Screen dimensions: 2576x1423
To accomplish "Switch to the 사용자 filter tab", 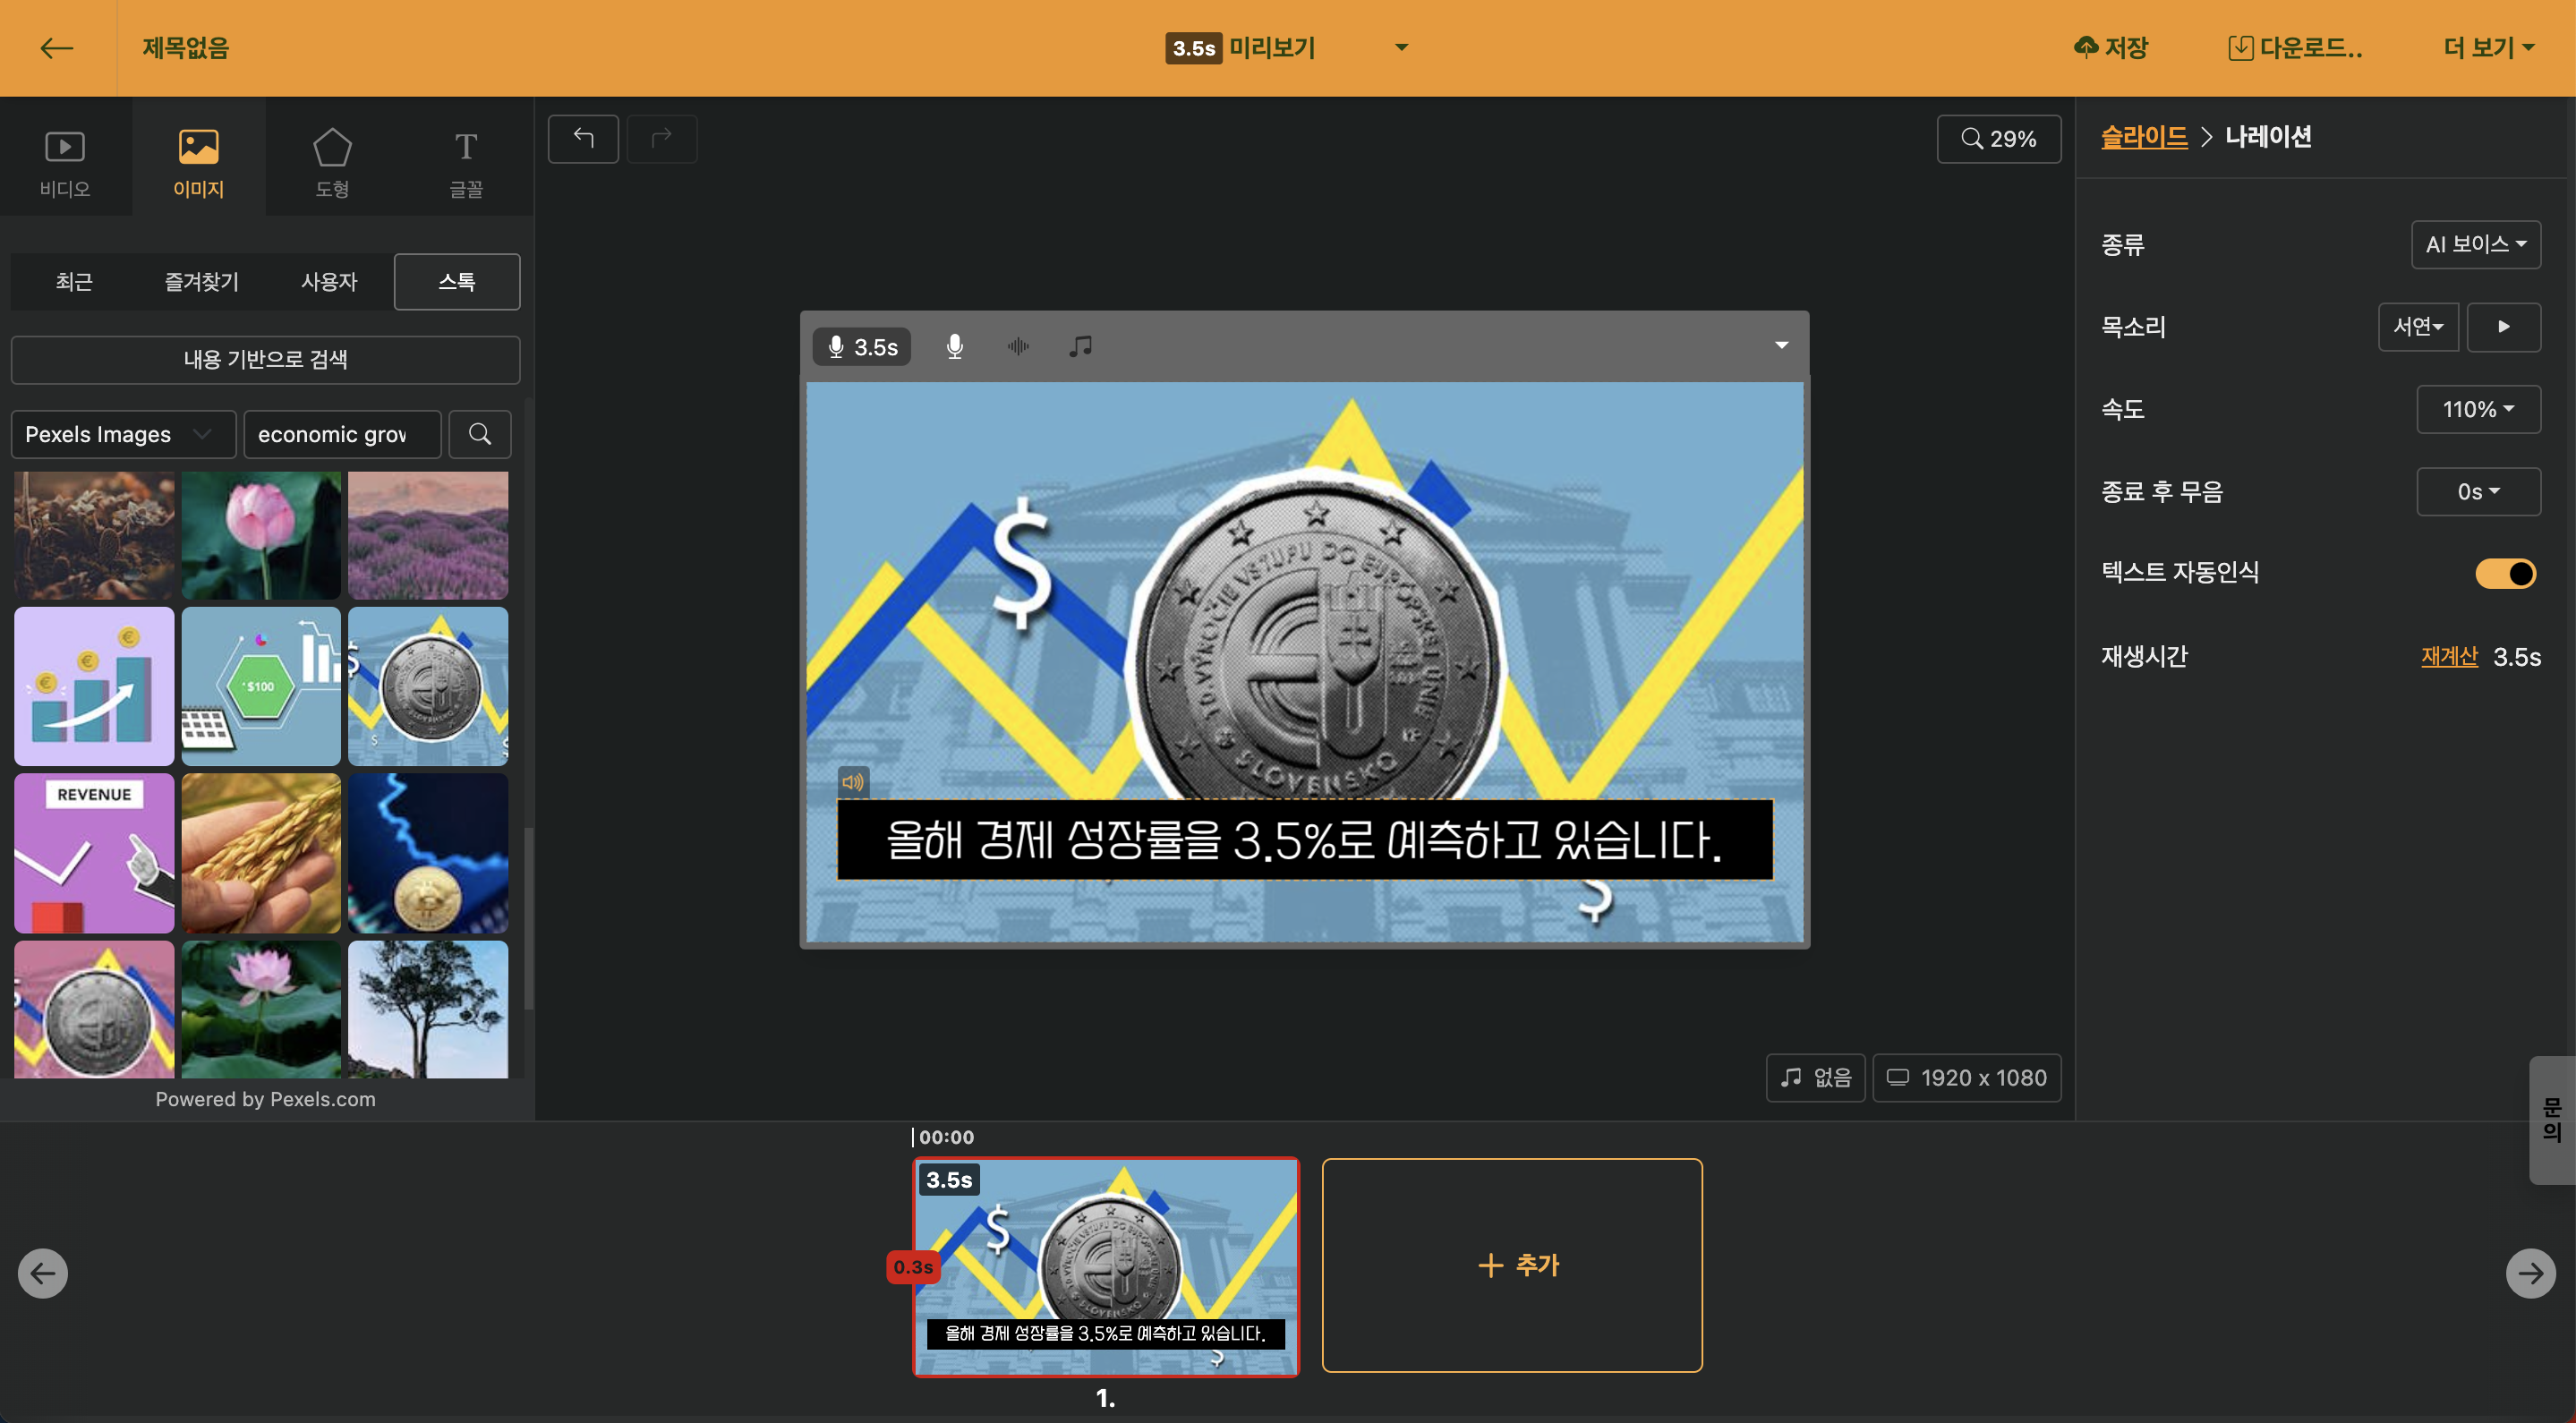I will pos(329,282).
